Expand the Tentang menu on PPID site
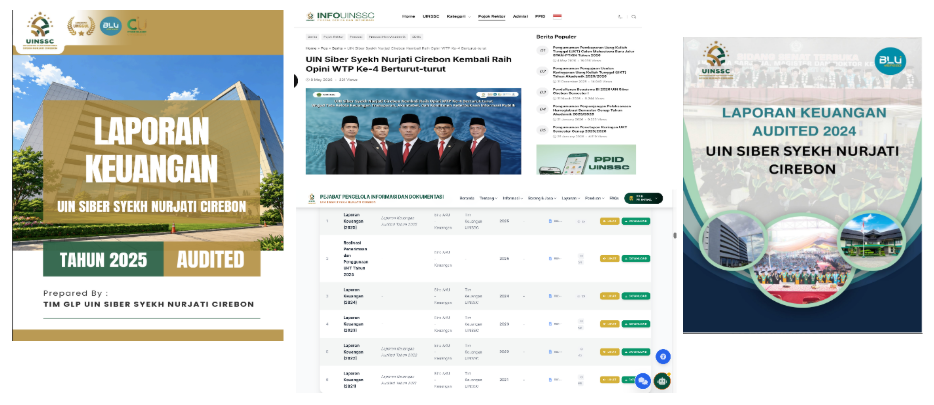Image resolution: width=934 pixels, height=405 pixels. pos(488,198)
